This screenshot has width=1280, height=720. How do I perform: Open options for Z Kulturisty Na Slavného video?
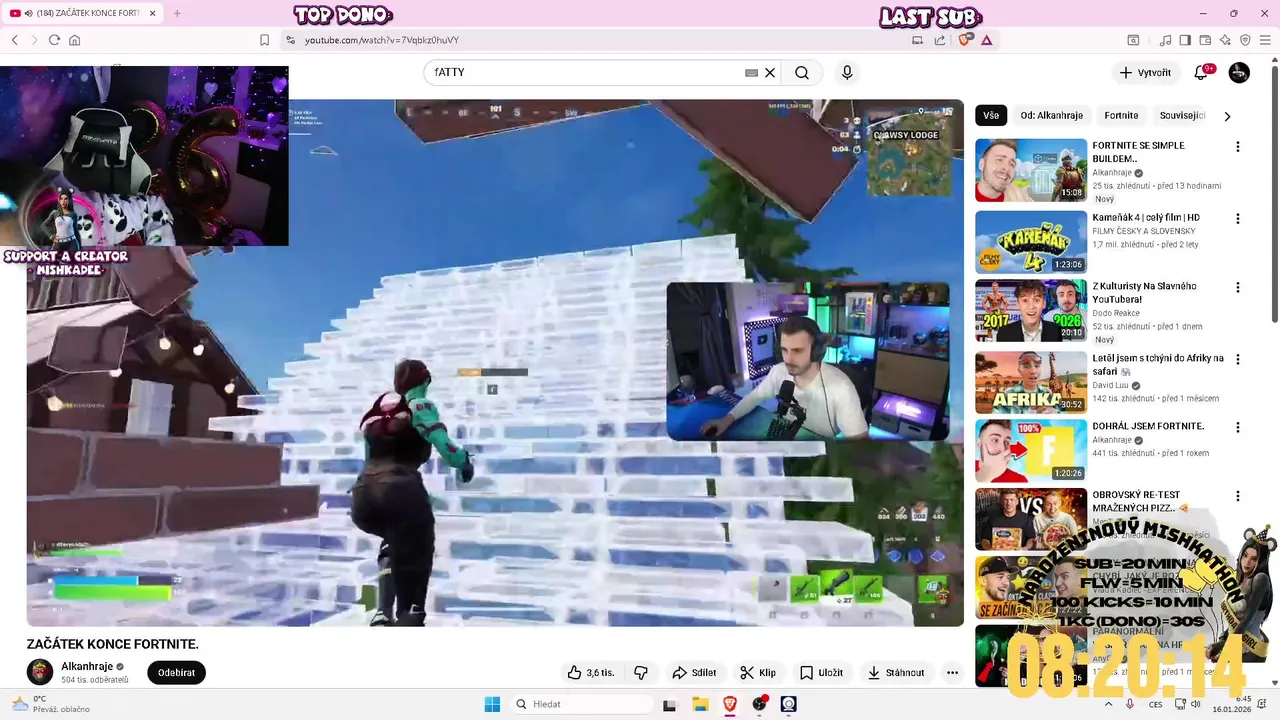pyautogui.click(x=1238, y=287)
